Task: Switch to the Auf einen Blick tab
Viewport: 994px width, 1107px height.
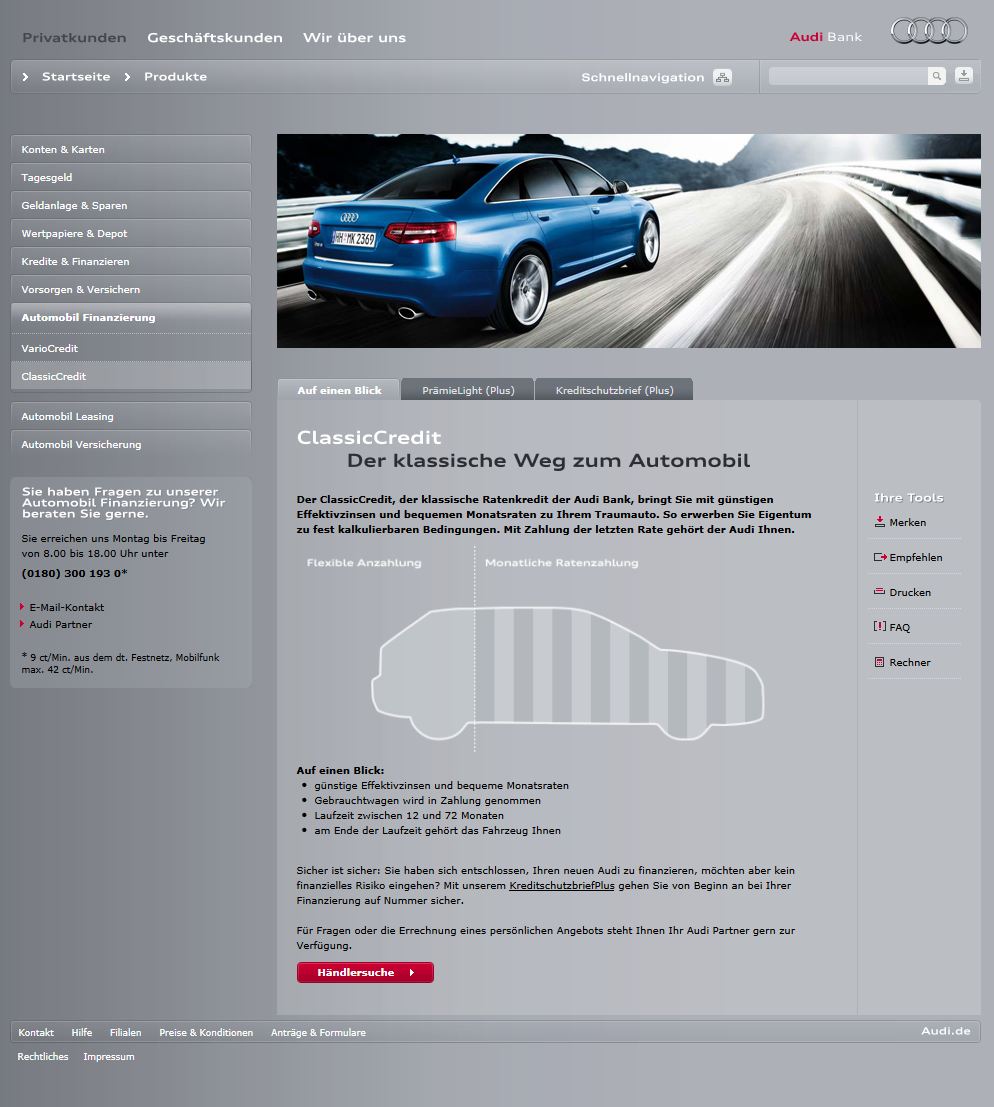Action: click(339, 390)
